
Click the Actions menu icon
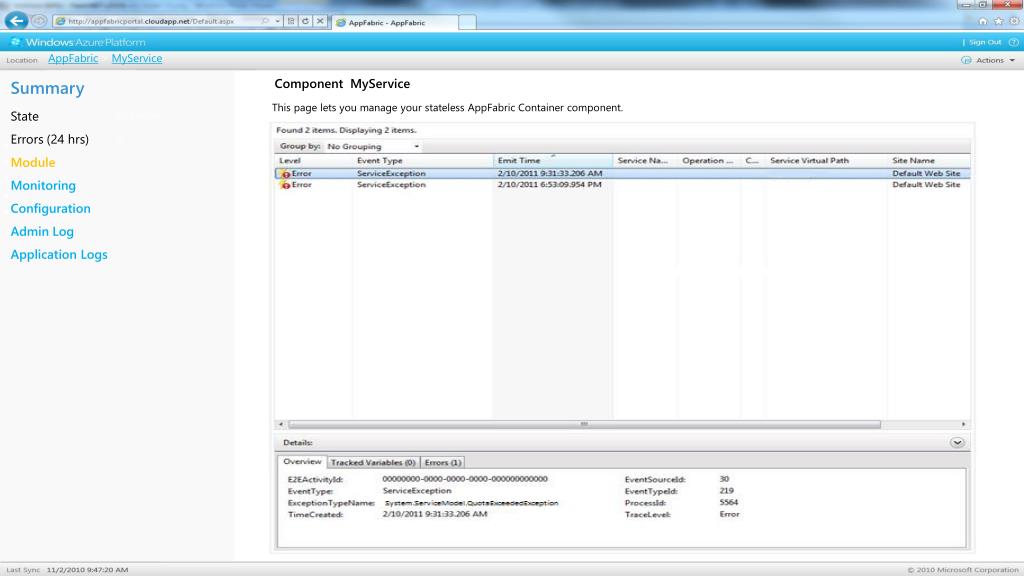tap(967, 60)
